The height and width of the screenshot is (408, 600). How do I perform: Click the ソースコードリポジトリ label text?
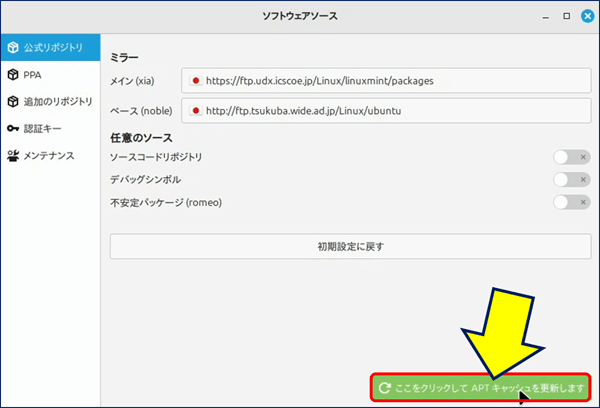[x=156, y=157]
